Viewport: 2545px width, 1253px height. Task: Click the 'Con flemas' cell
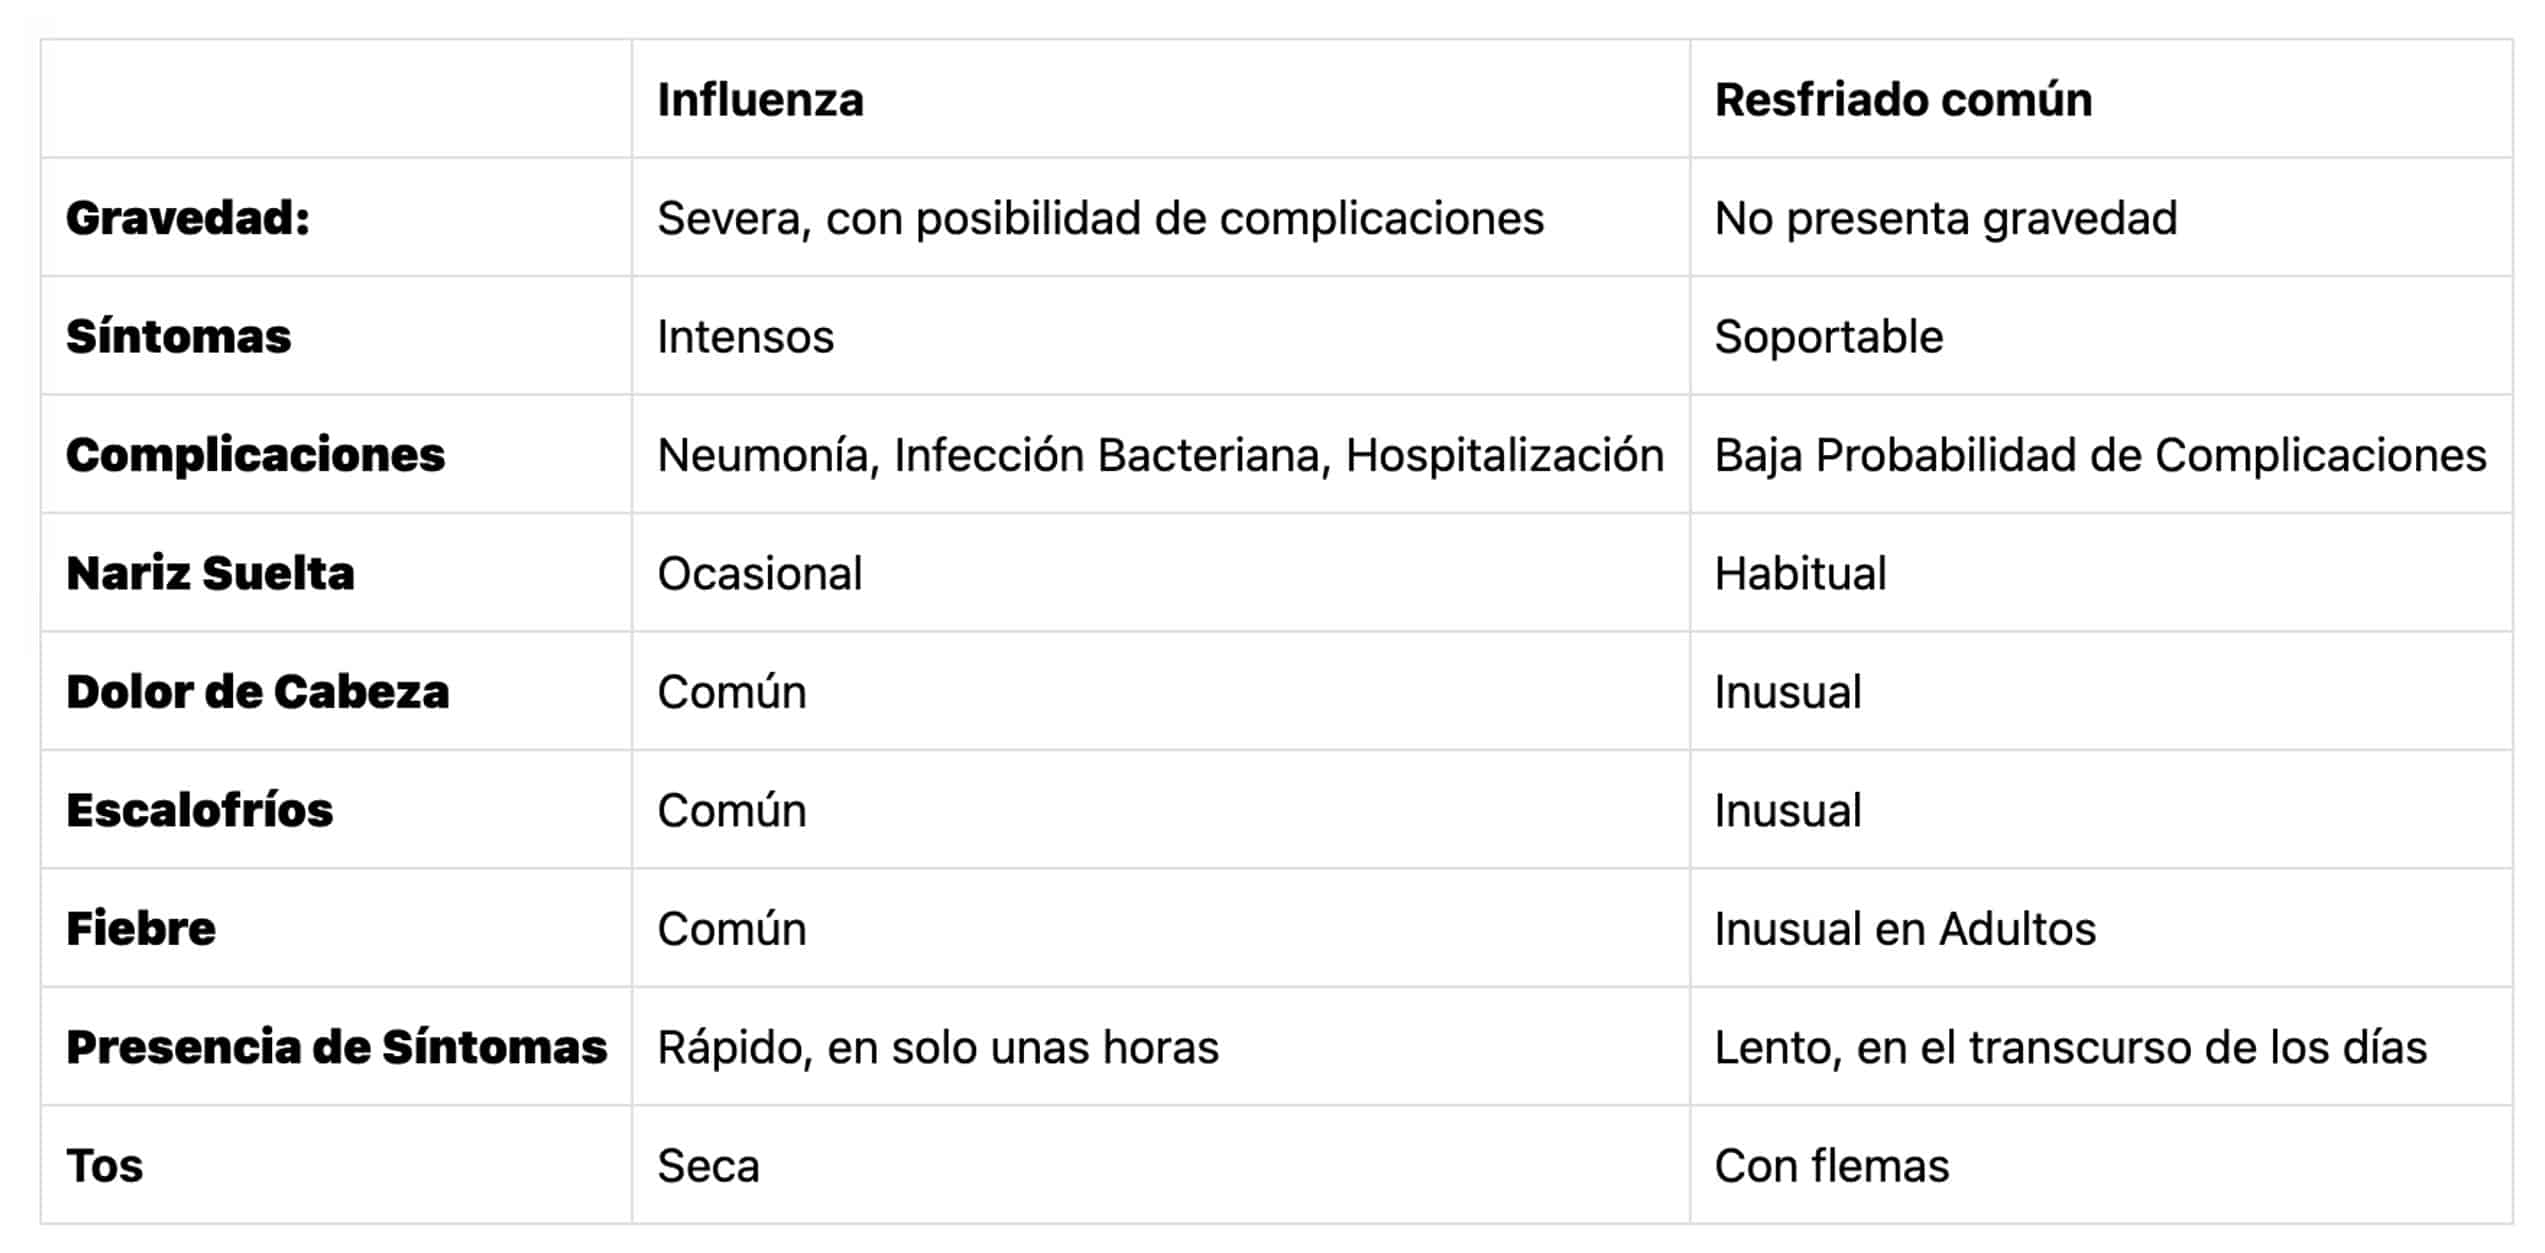click(1831, 1166)
